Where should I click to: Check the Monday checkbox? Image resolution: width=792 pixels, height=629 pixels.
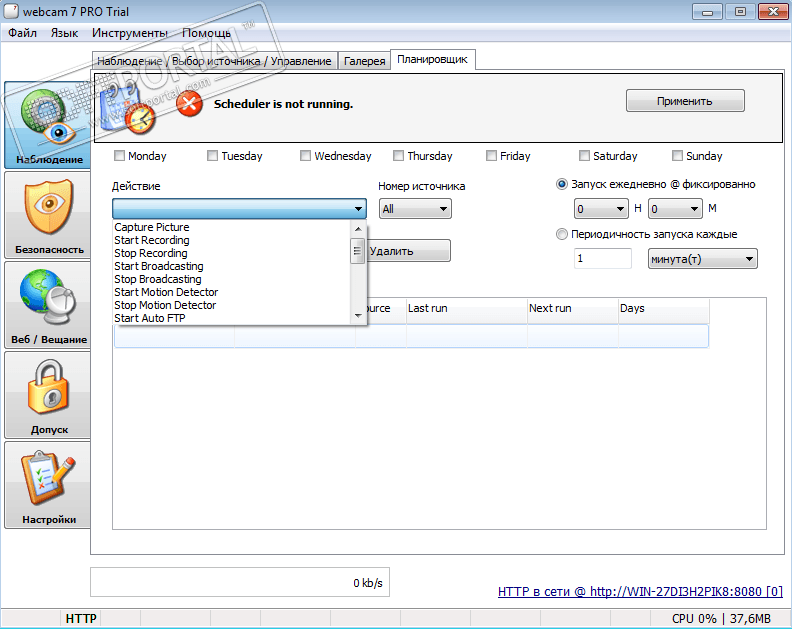tap(119, 156)
